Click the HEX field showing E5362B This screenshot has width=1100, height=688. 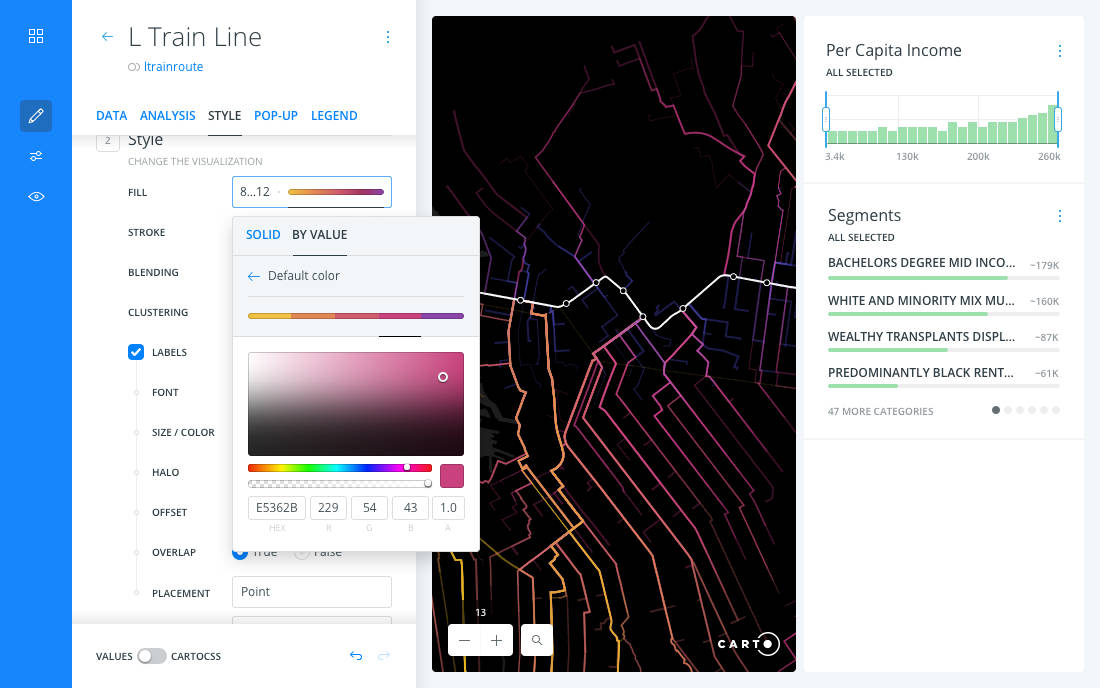click(276, 507)
